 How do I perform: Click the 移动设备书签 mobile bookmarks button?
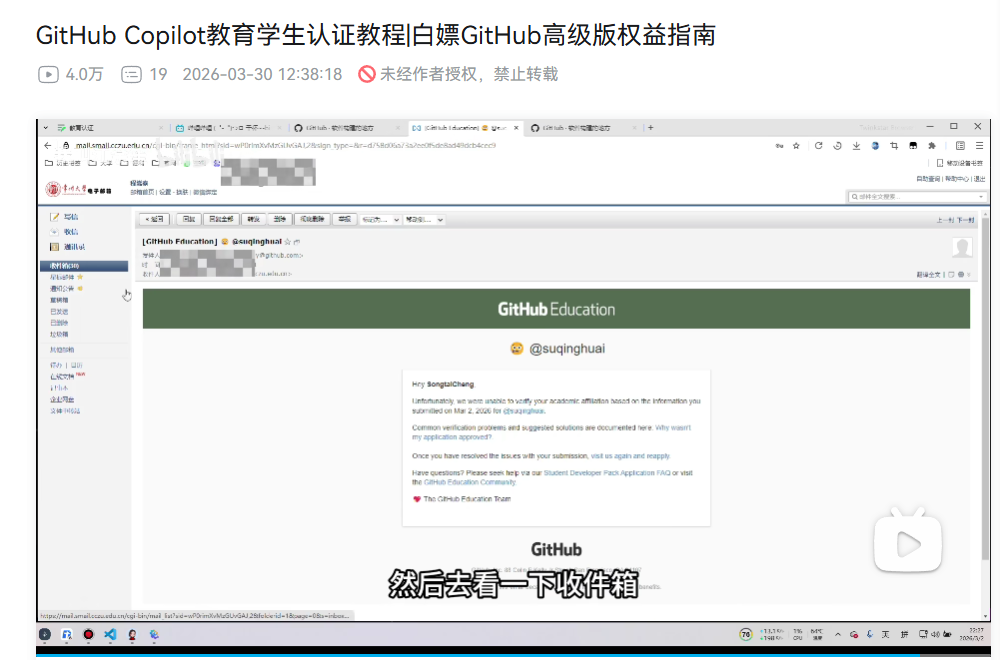[x=960, y=163]
